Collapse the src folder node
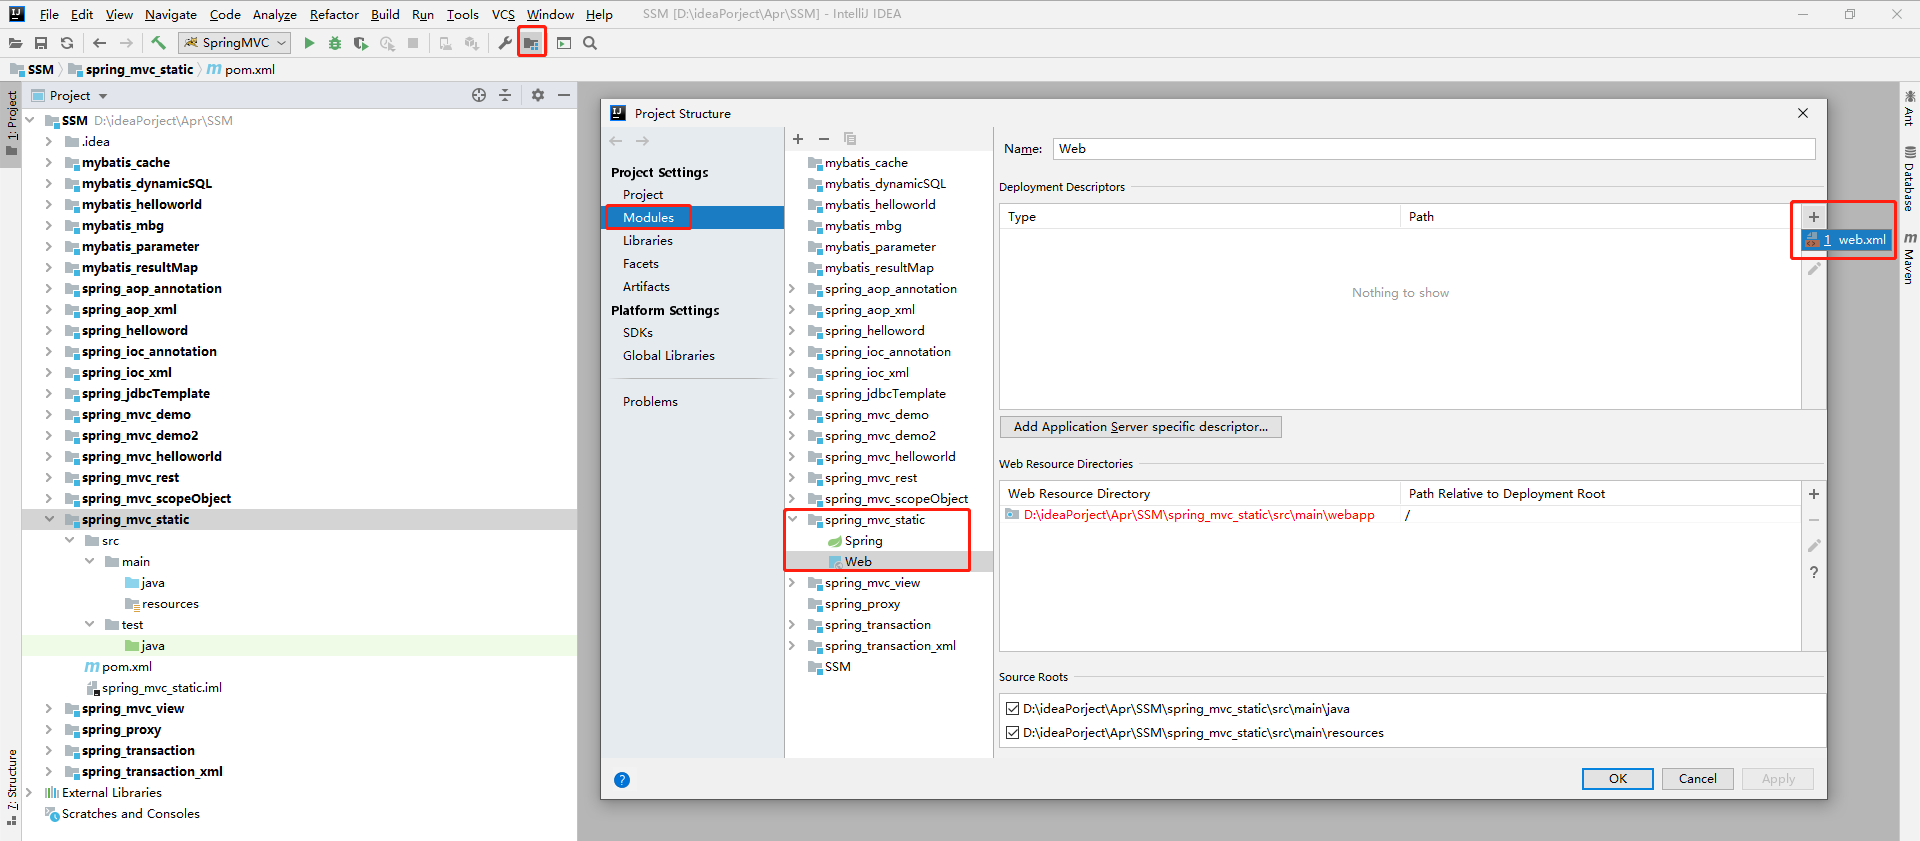This screenshot has height=841, width=1920. click(x=69, y=540)
